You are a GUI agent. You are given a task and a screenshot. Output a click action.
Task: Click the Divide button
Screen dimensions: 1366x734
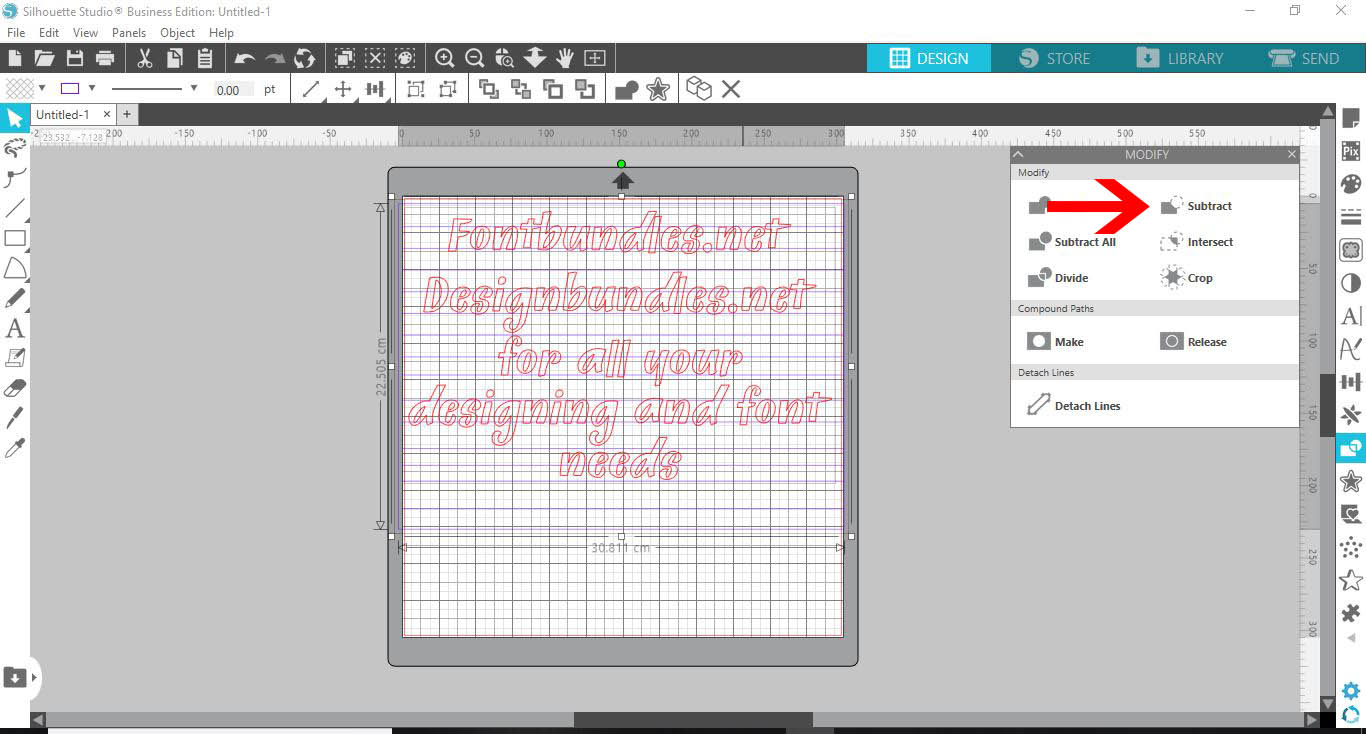[x=1058, y=278]
